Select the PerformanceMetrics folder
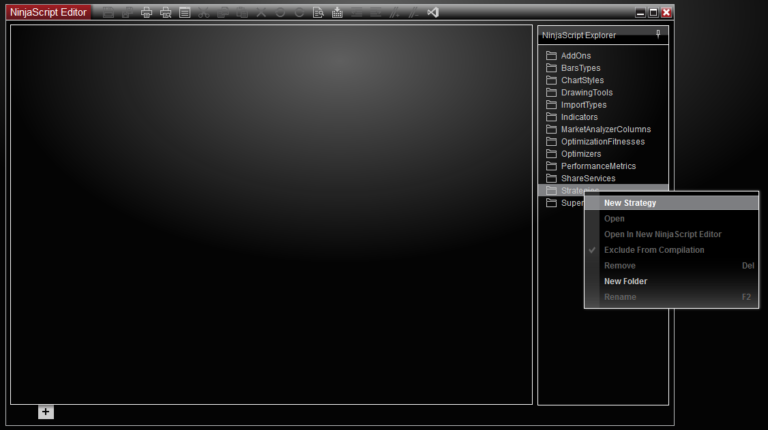Viewport: 768px width, 430px height. coord(598,166)
